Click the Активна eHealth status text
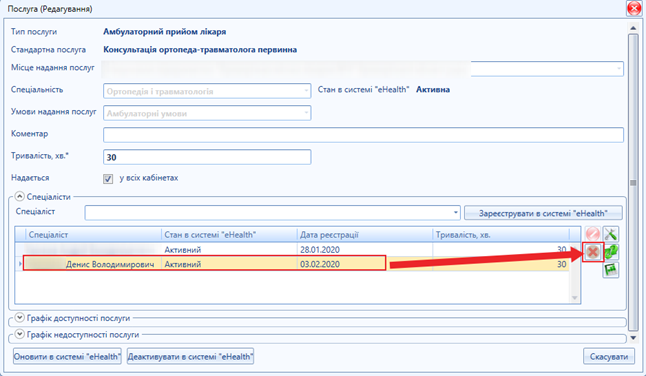Image resolution: width=646 pixels, height=376 pixels. click(x=433, y=89)
